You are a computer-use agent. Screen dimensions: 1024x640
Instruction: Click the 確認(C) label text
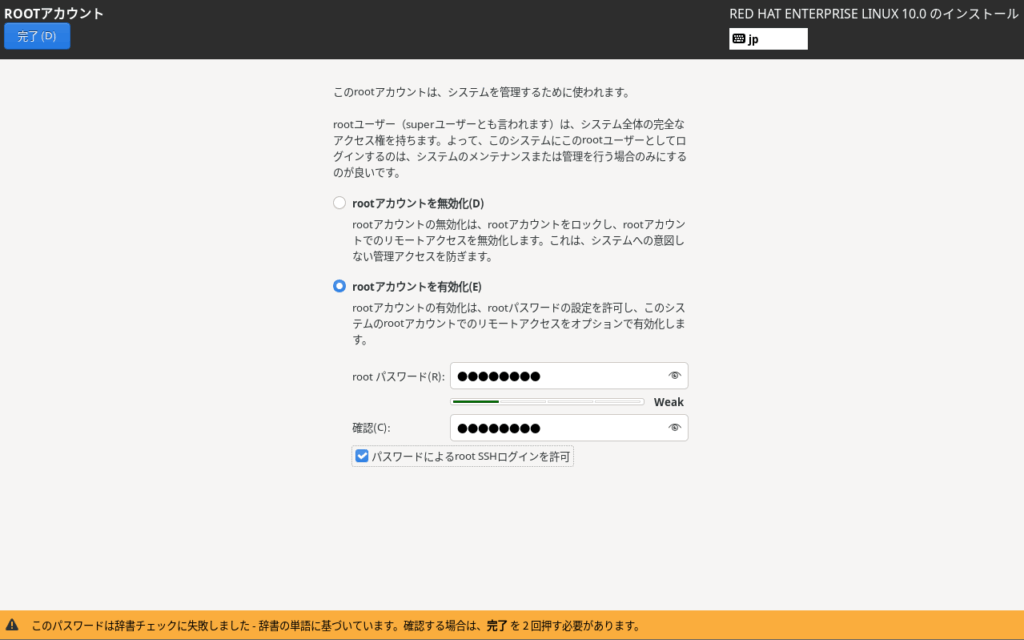tap(371, 428)
